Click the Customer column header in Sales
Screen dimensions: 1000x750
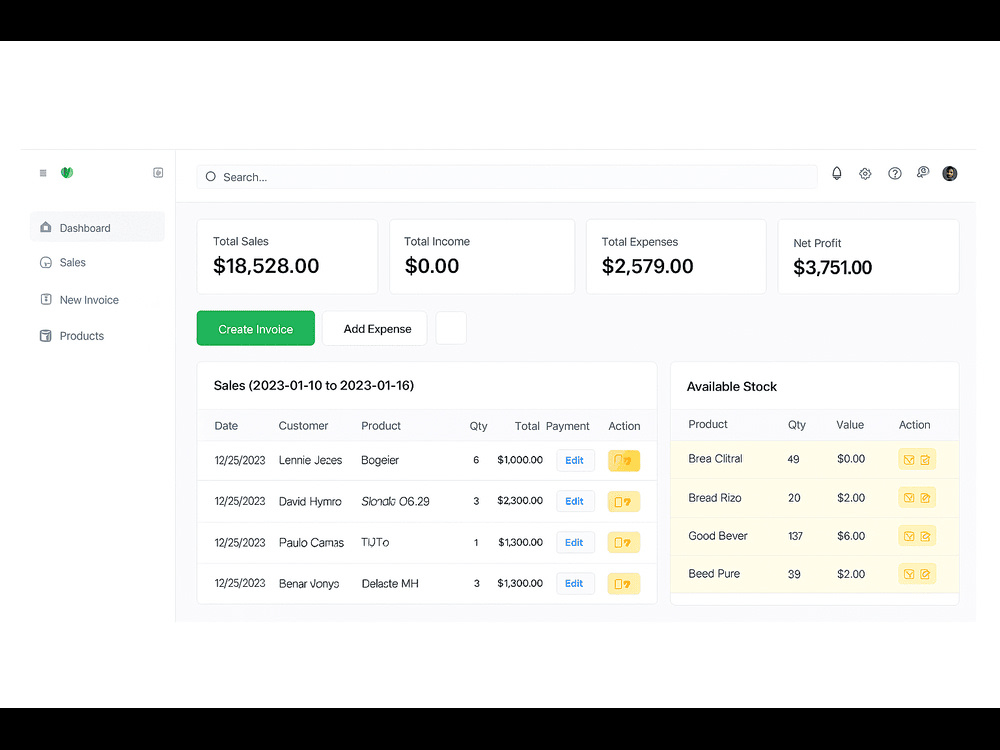[303, 425]
